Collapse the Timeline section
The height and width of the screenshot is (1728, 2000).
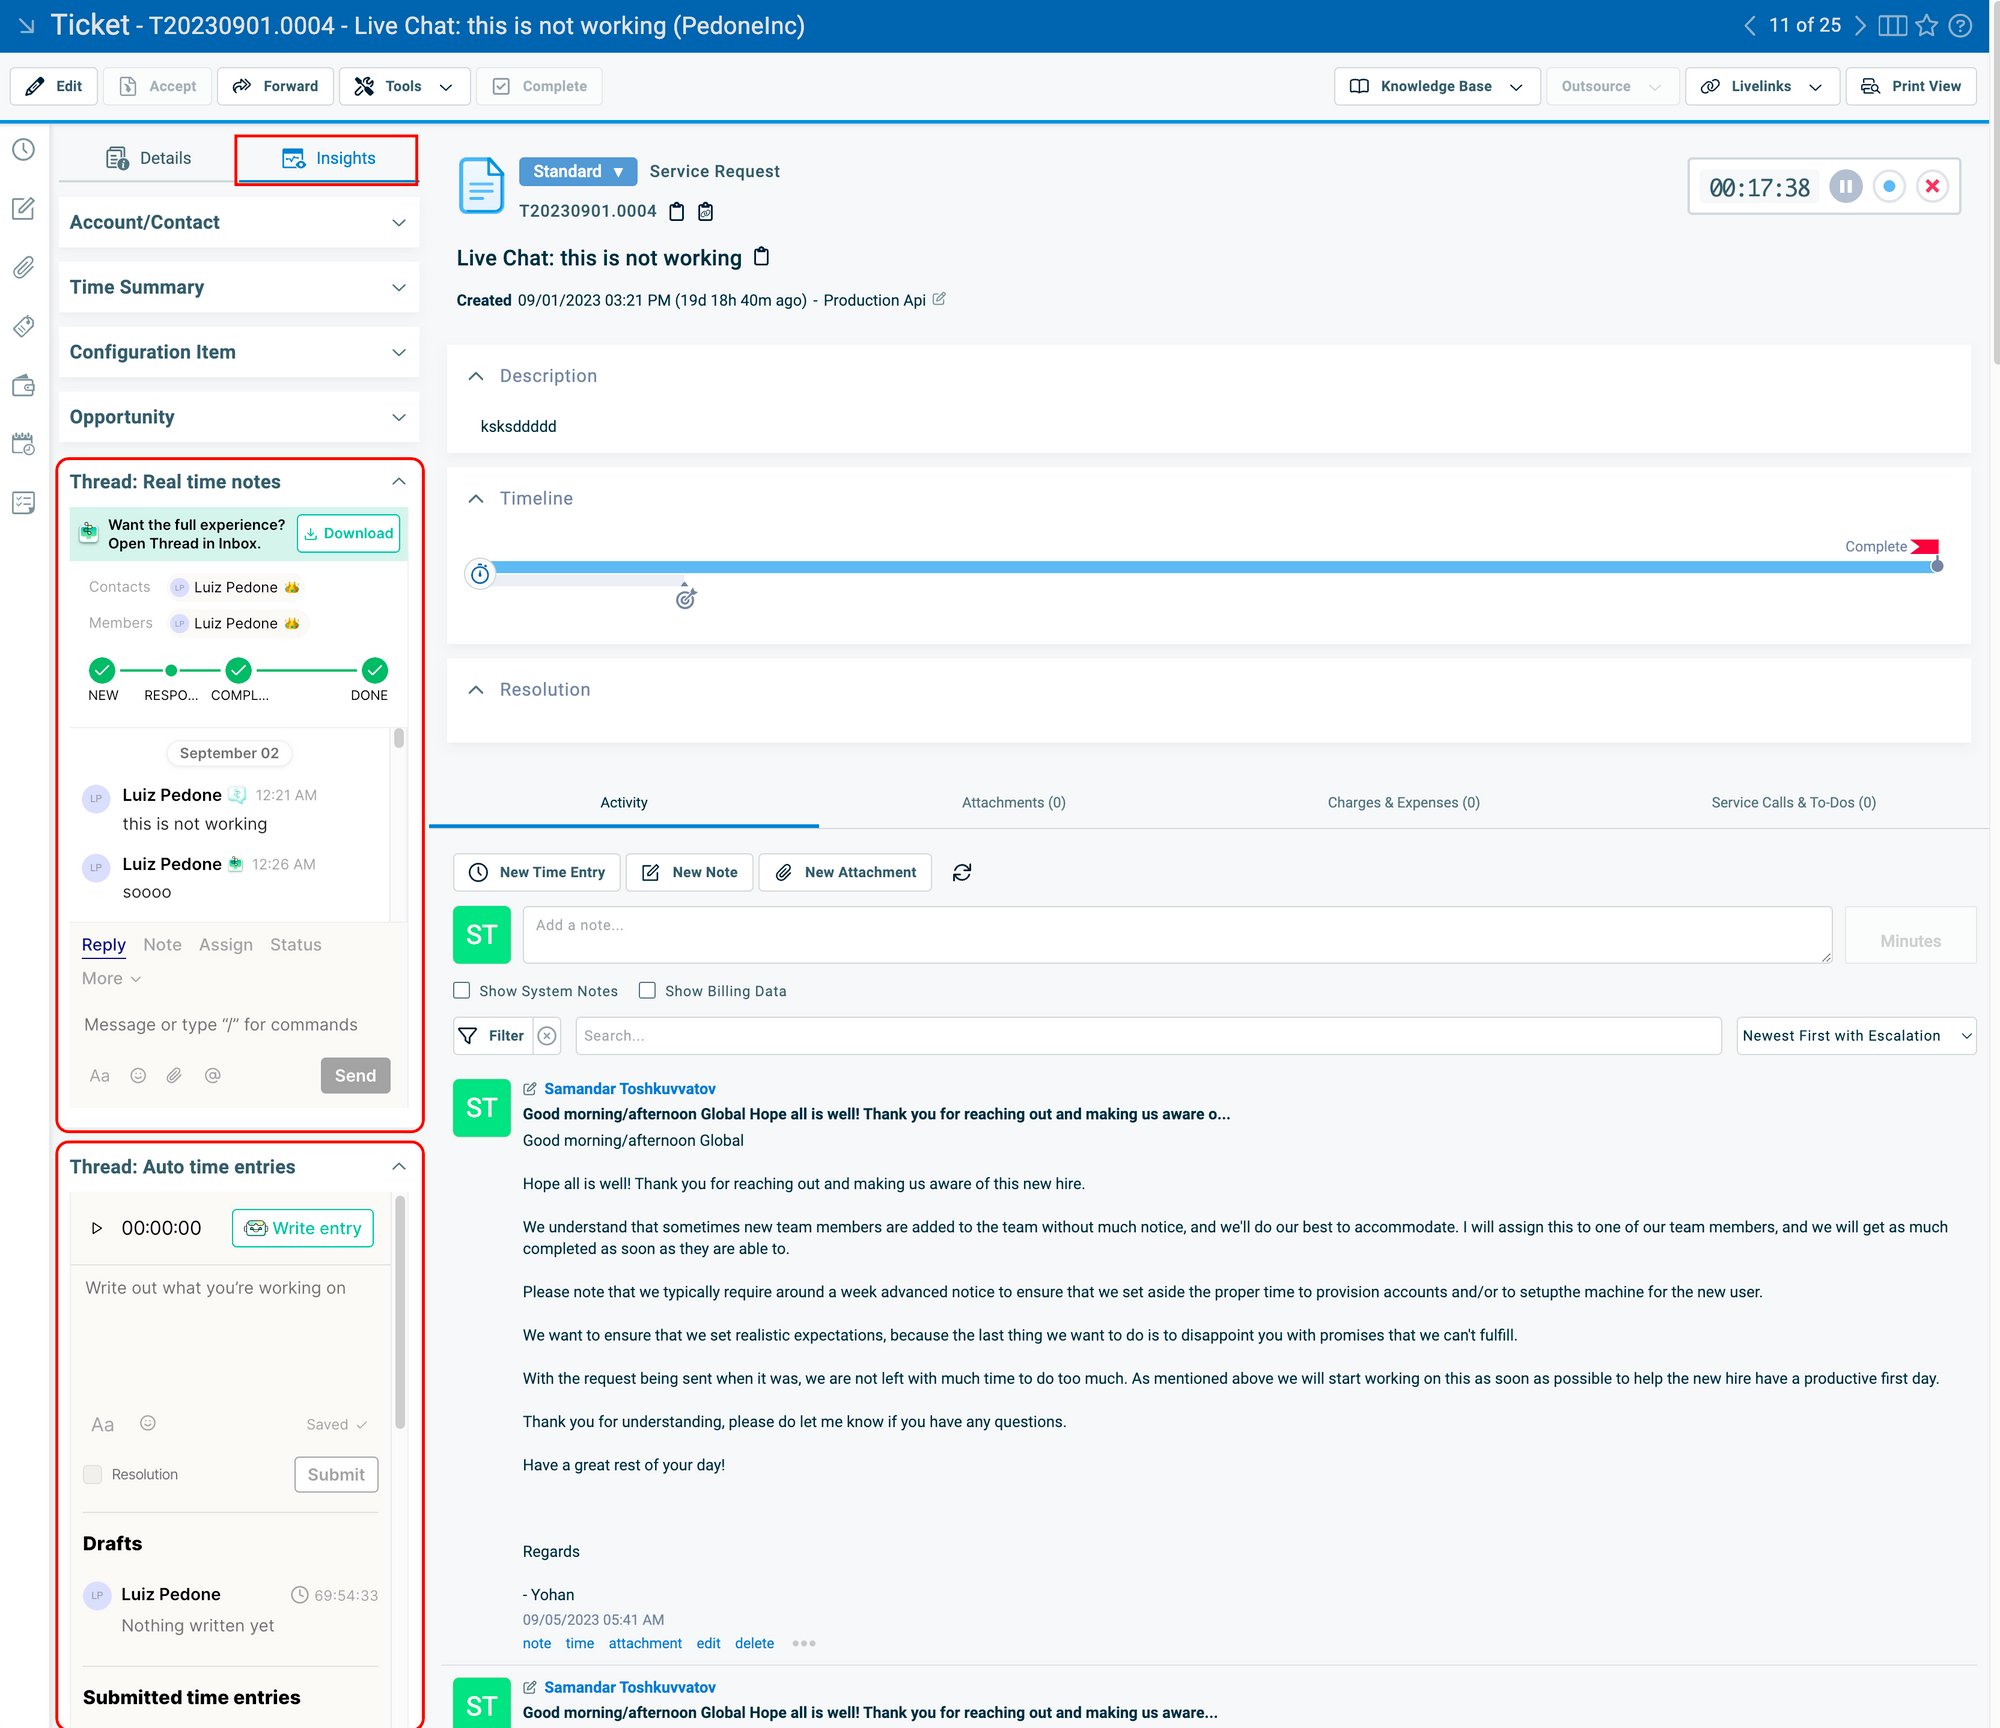(x=477, y=498)
